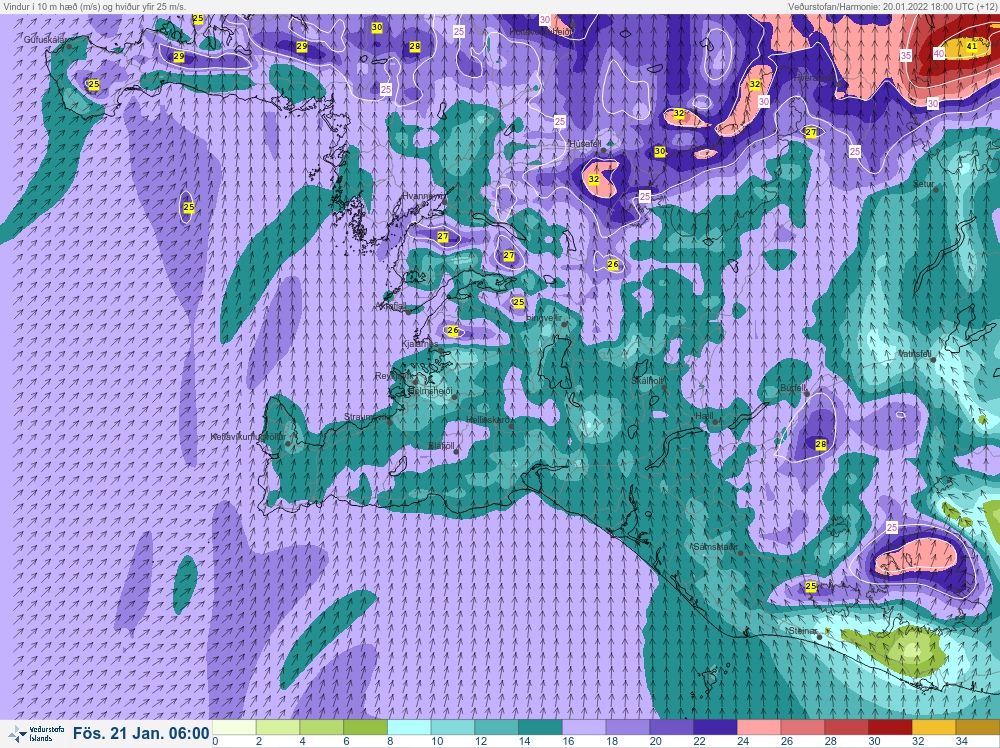Click the Keflavíkurflugvöllur station label
The height and width of the screenshot is (748, 1000).
tap(248, 437)
